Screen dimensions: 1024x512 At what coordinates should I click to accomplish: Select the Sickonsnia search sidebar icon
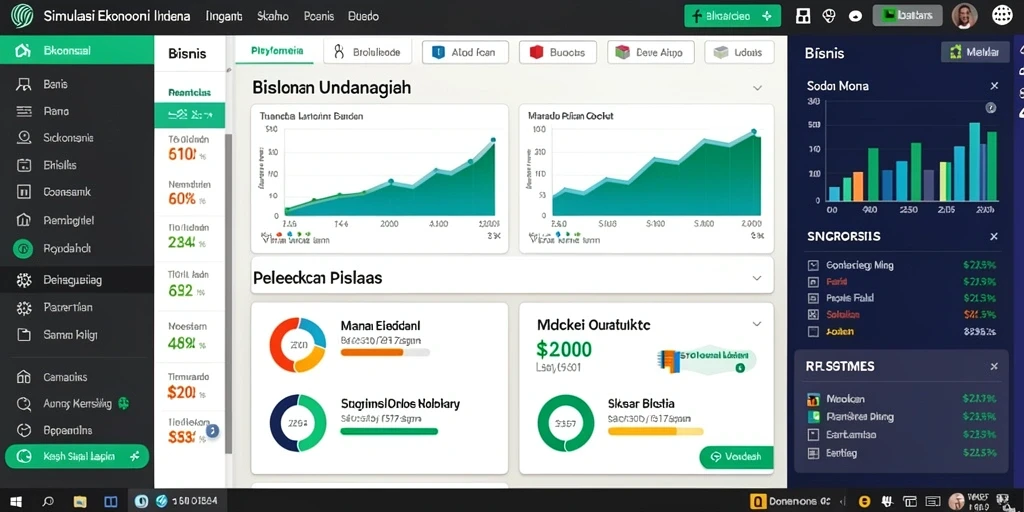click(x=24, y=138)
